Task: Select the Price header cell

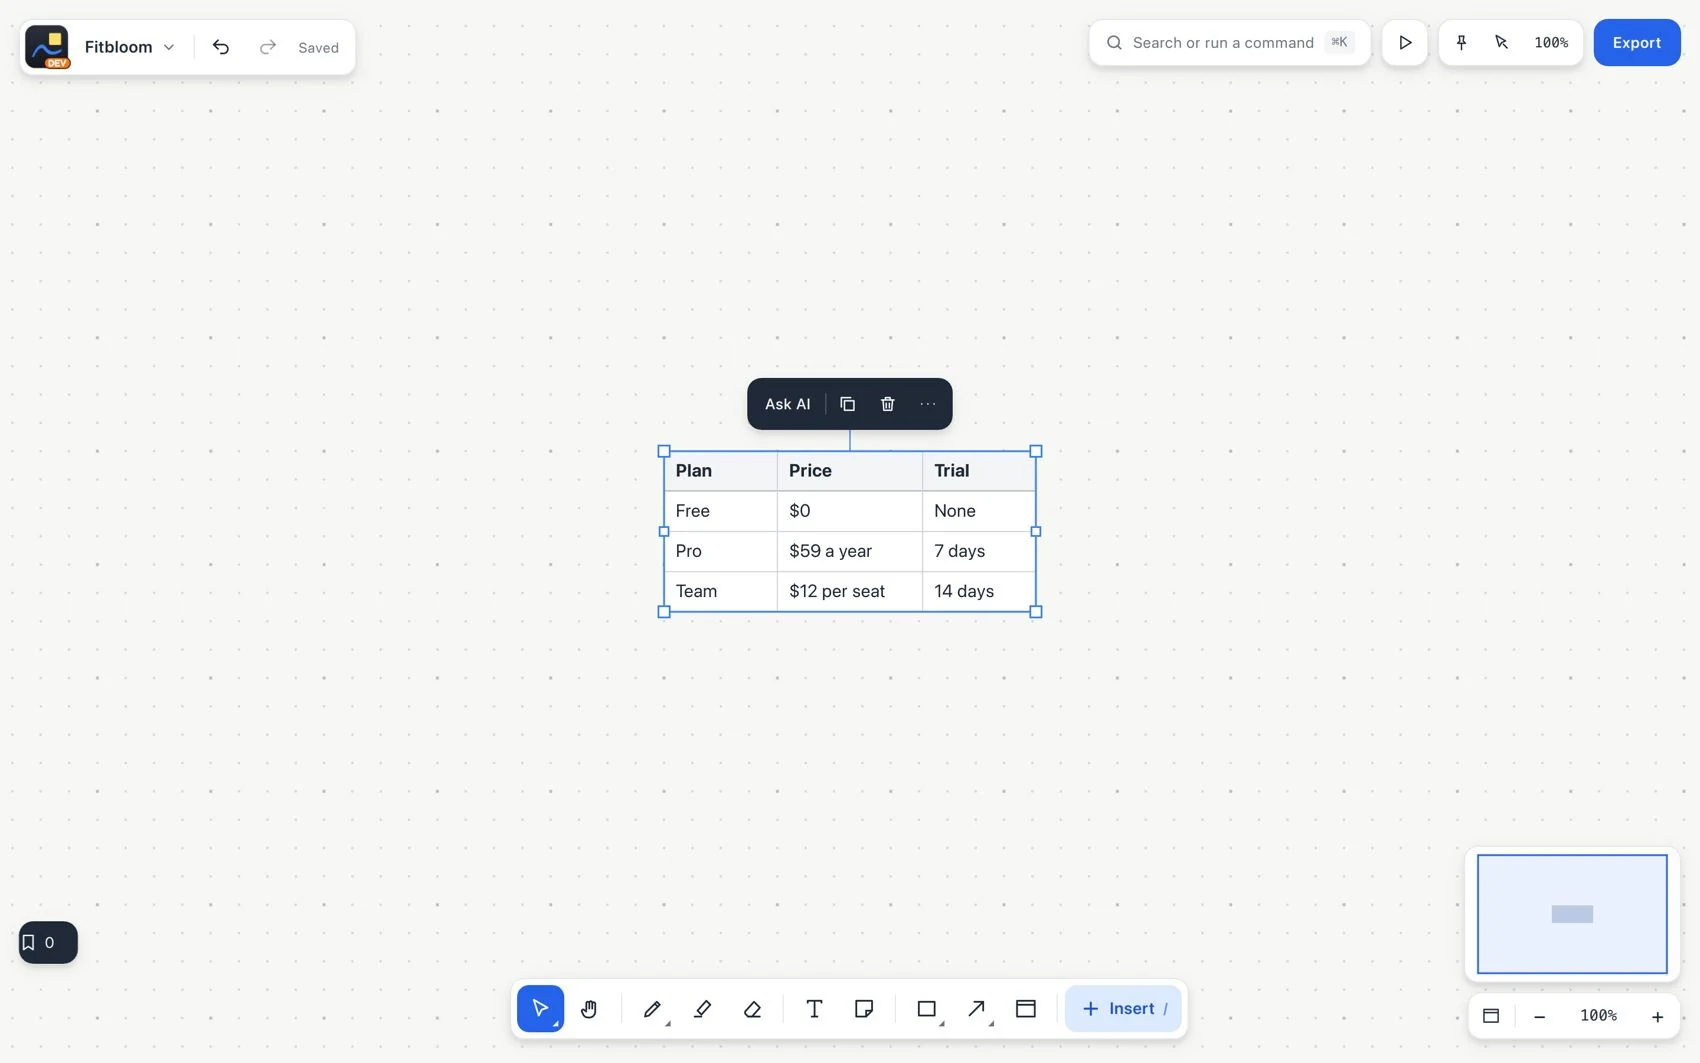Action: pos(849,471)
